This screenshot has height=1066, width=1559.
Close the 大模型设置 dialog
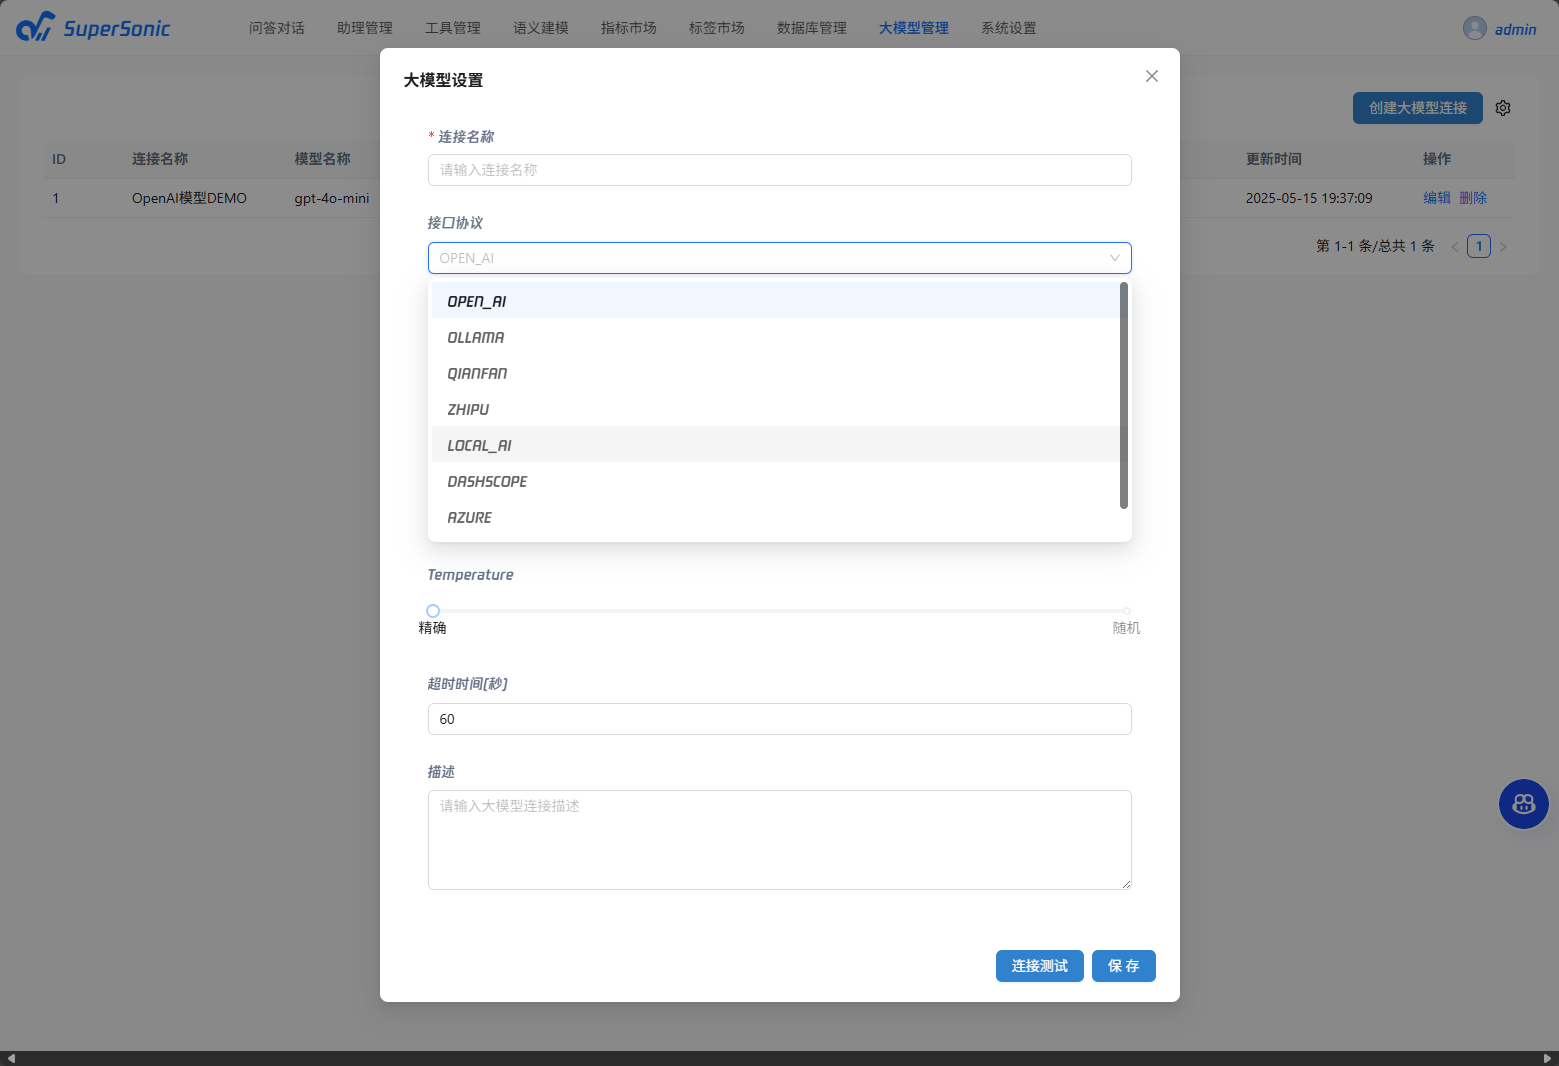1152,76
